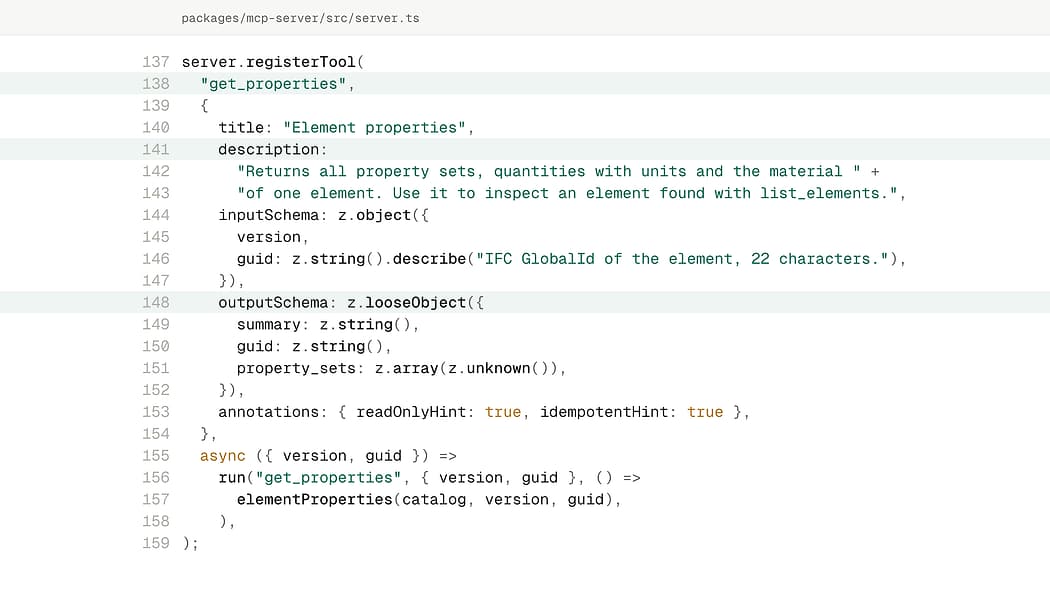Screen dimensions: 1050x591
Task: Click the version, entry on line 145
Action: pos(273,238)
